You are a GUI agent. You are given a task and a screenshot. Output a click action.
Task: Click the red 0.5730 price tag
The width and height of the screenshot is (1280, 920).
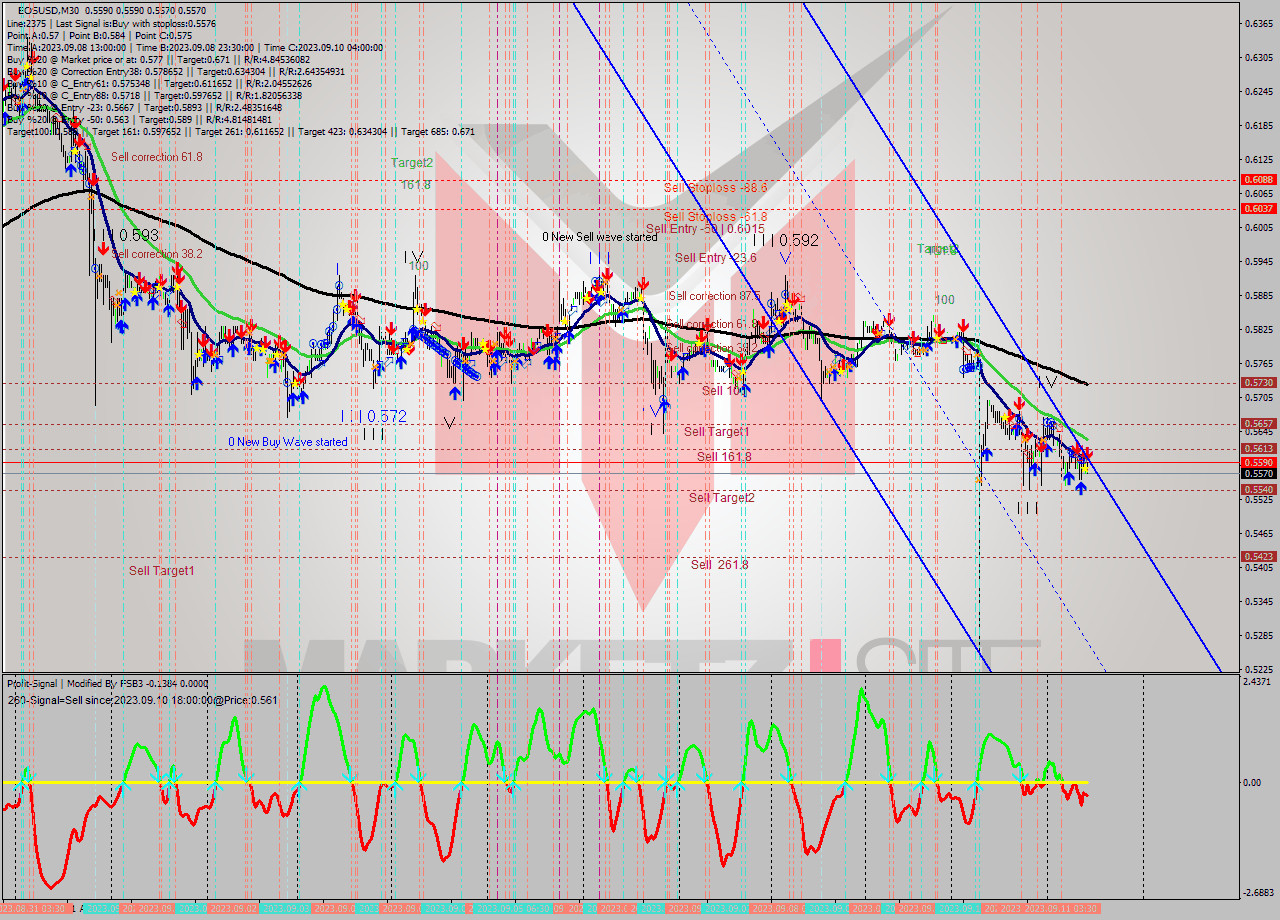click(x=1258, y=383)
